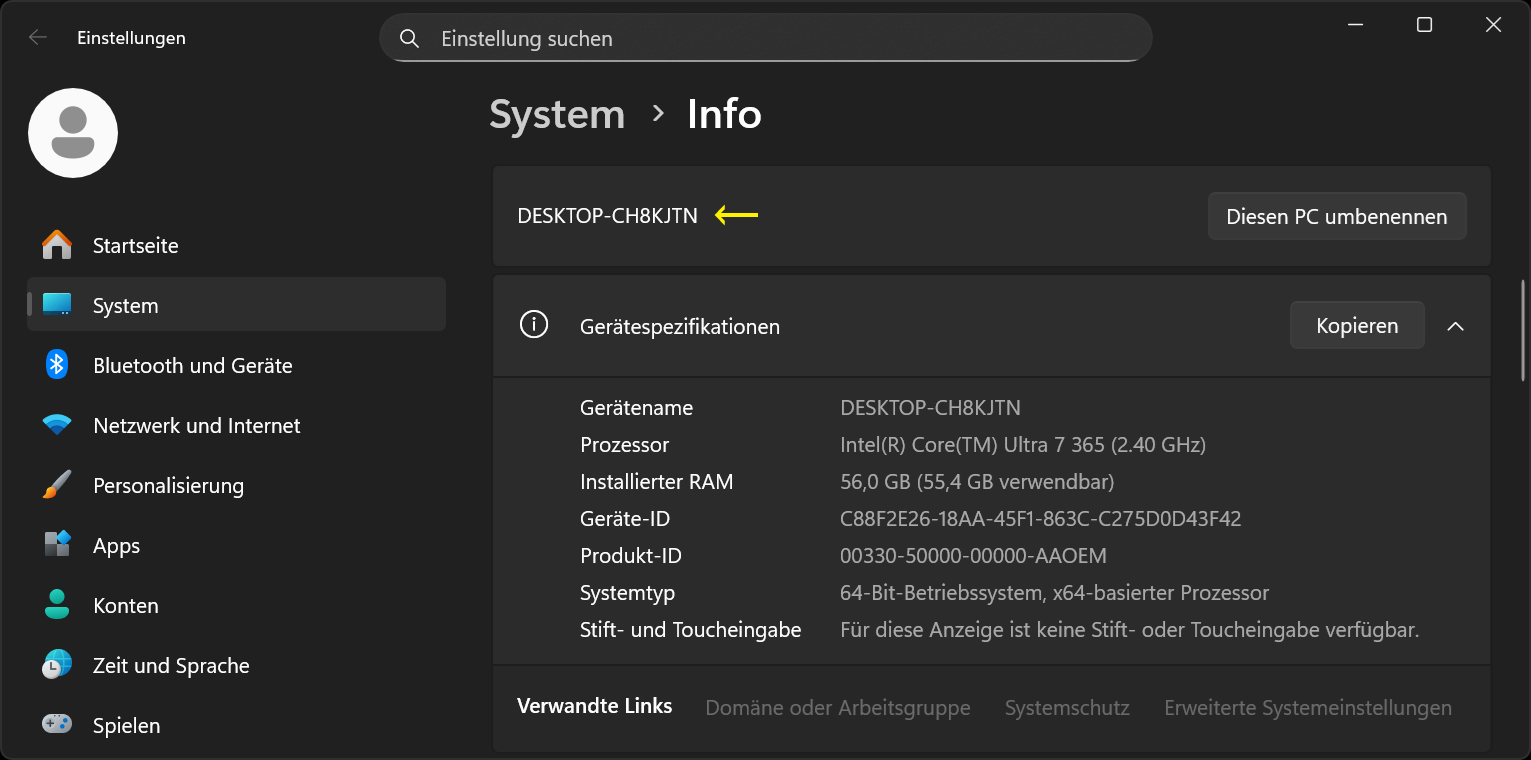
Task: Collapse the Gerätespezifikationen panel
Action: click(x=1455, y=325)
